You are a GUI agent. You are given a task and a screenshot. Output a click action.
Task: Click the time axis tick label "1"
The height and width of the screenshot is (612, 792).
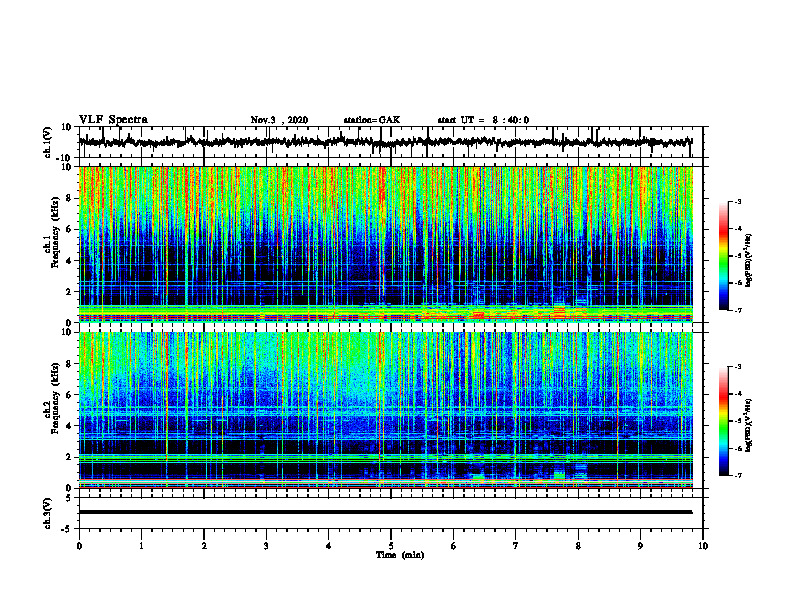pyautogui.click(x=141, y=546)
